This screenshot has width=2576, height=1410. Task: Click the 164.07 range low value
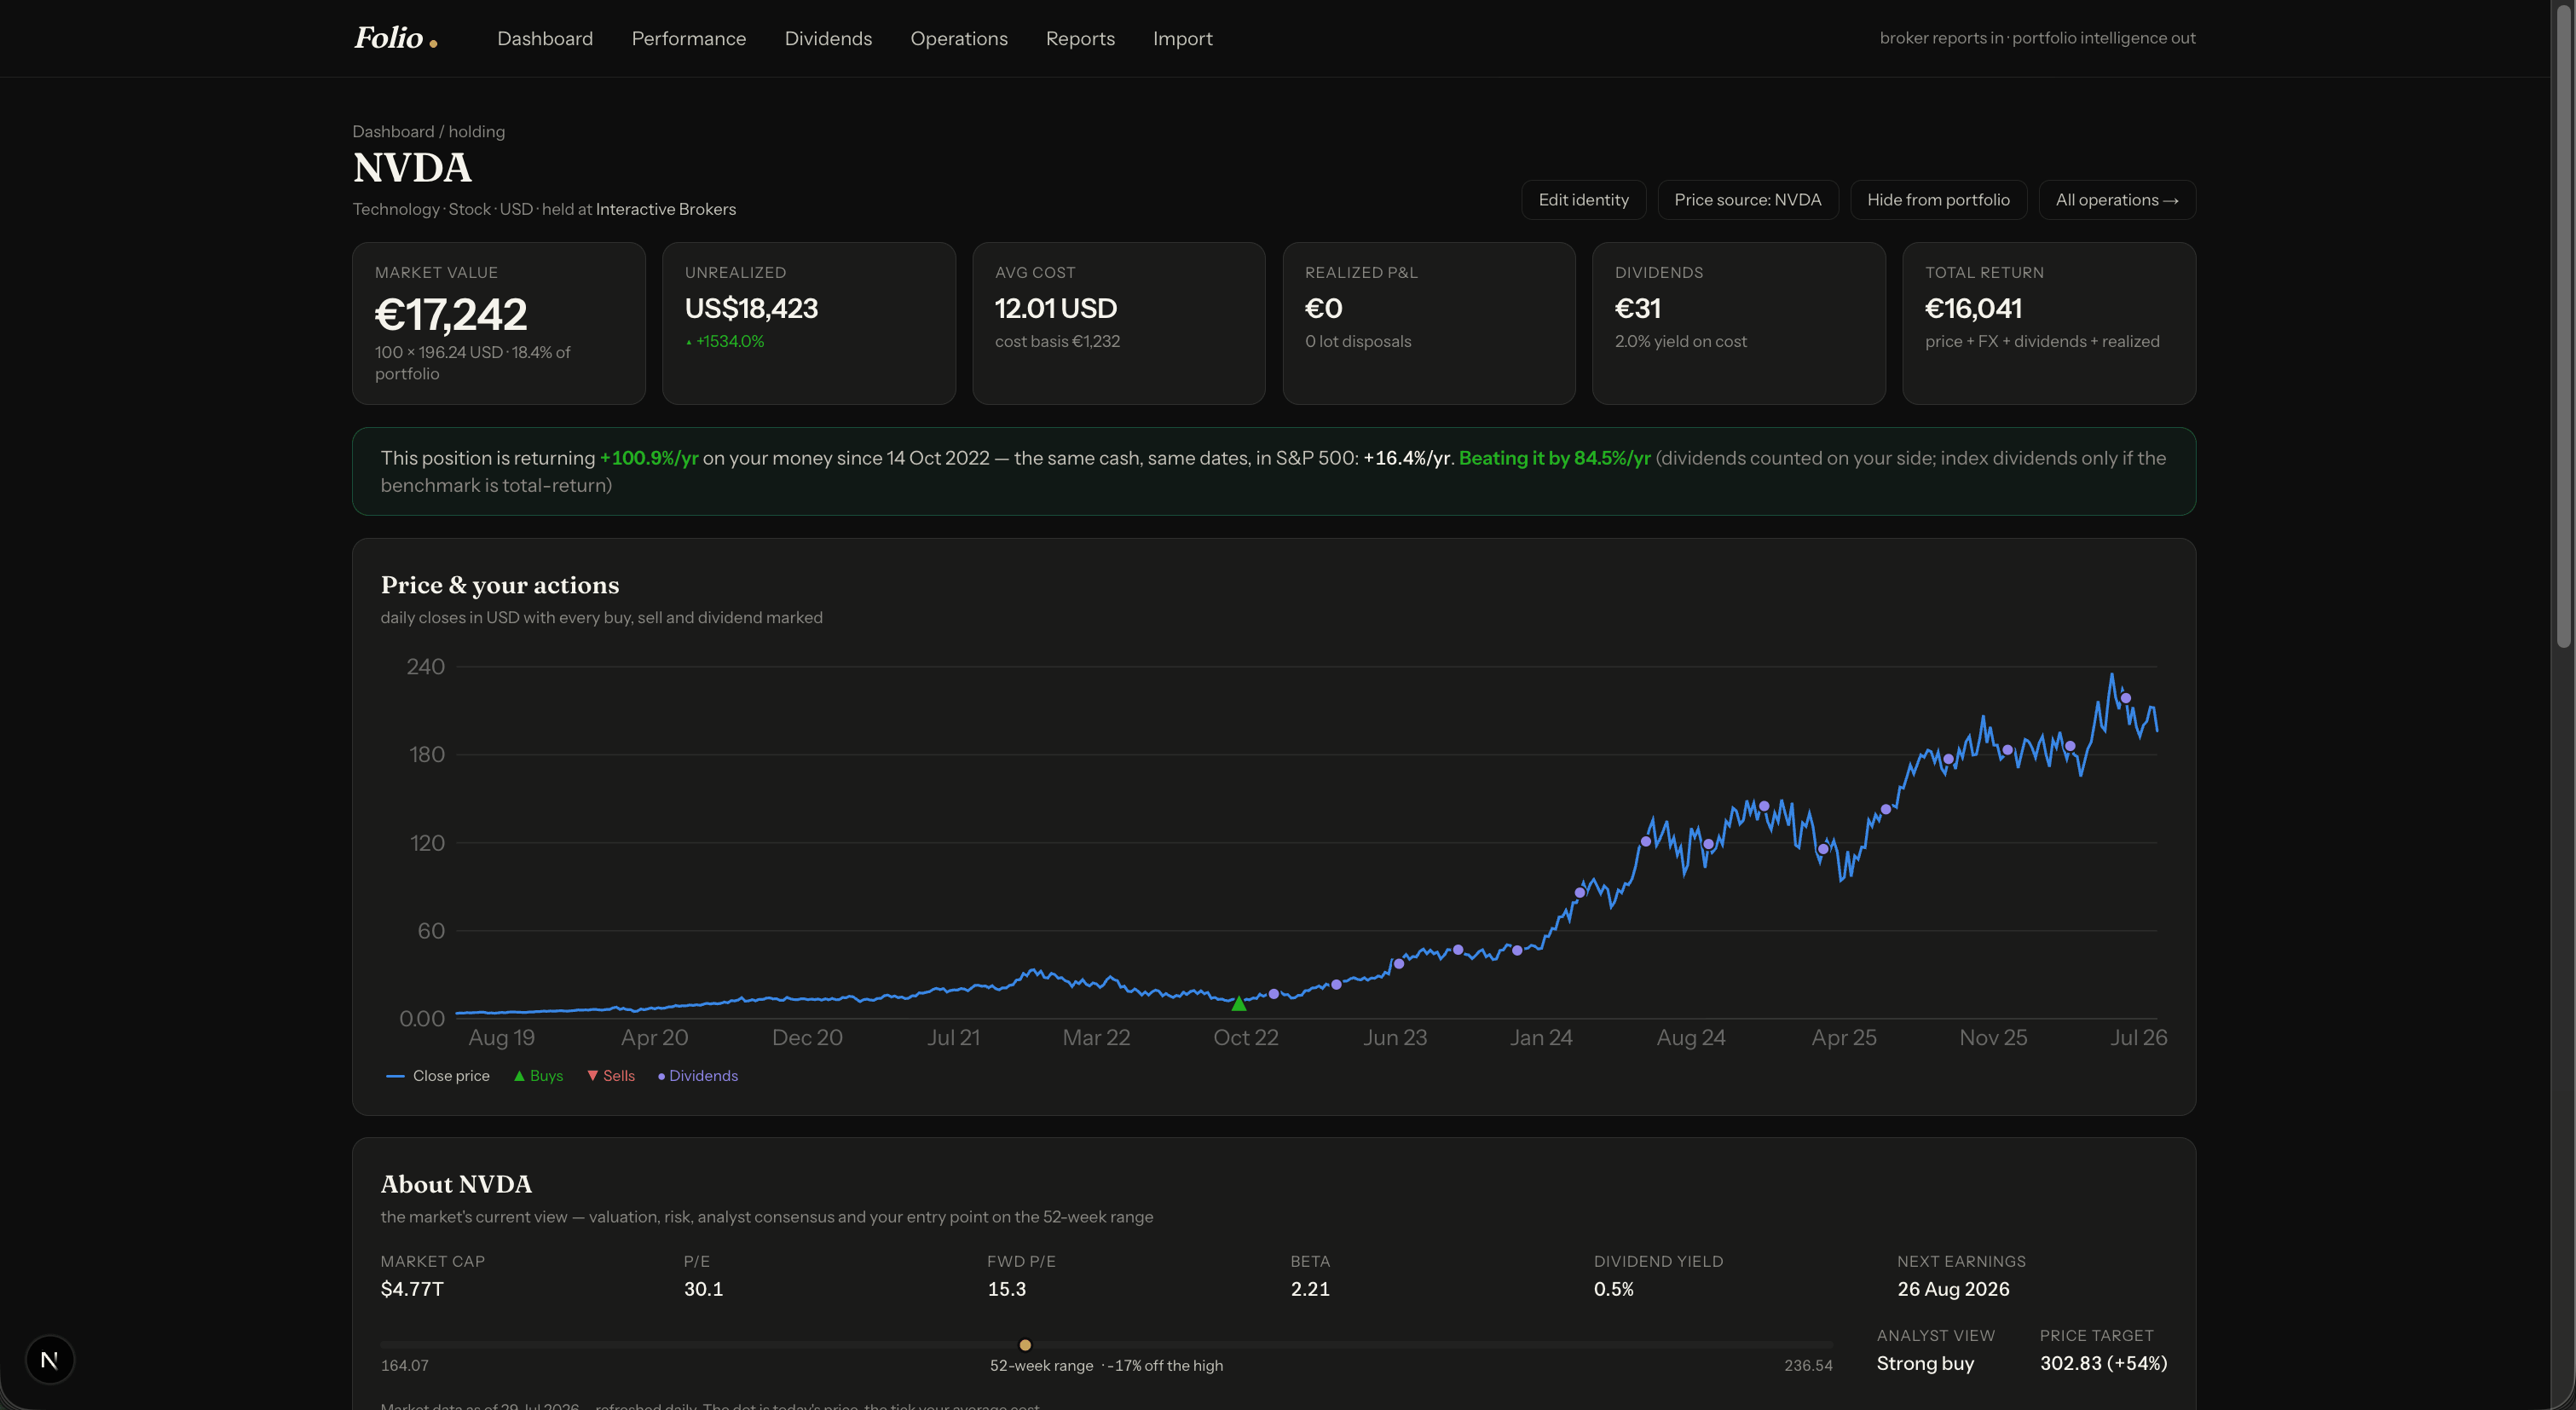(x=404, y=1366)
